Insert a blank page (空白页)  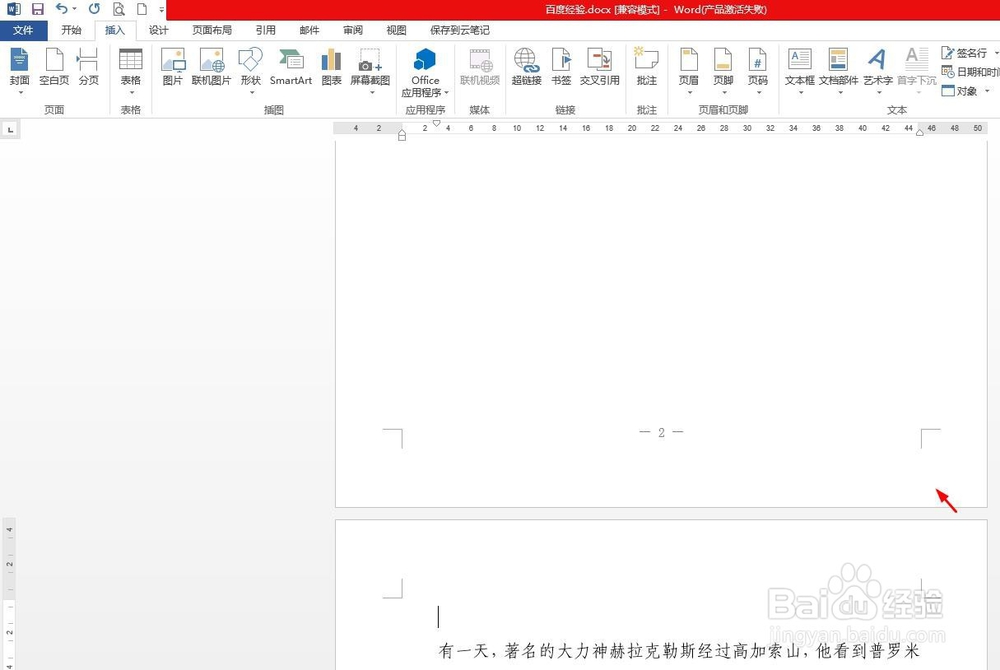(54, 68)
